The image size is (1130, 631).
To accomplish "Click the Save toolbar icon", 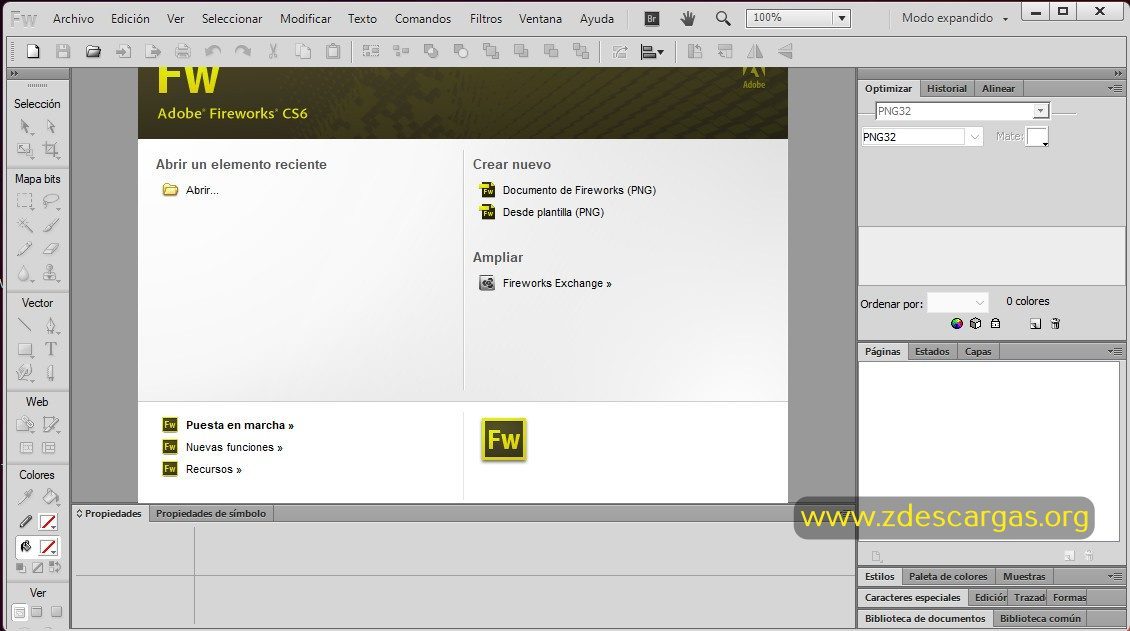I will pos(63,51).
